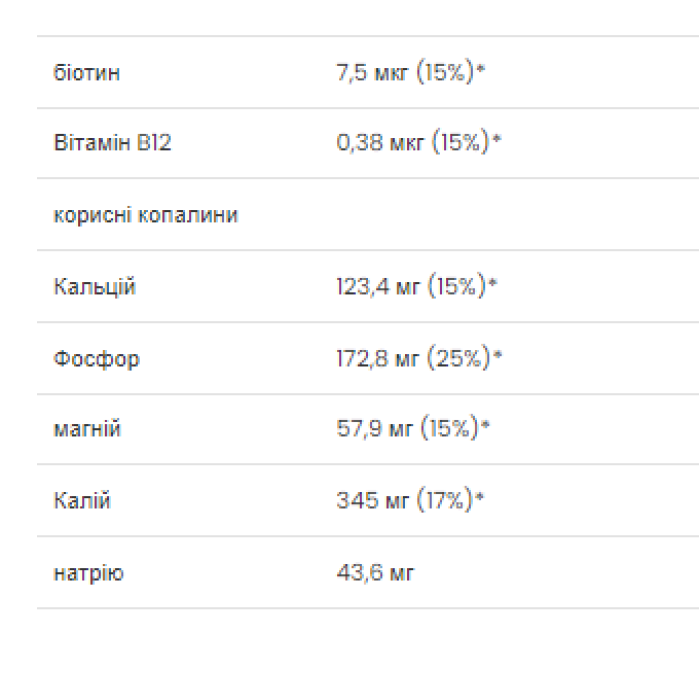
Task: Click the корисні копалини section heading
Action: coord(146,215)
